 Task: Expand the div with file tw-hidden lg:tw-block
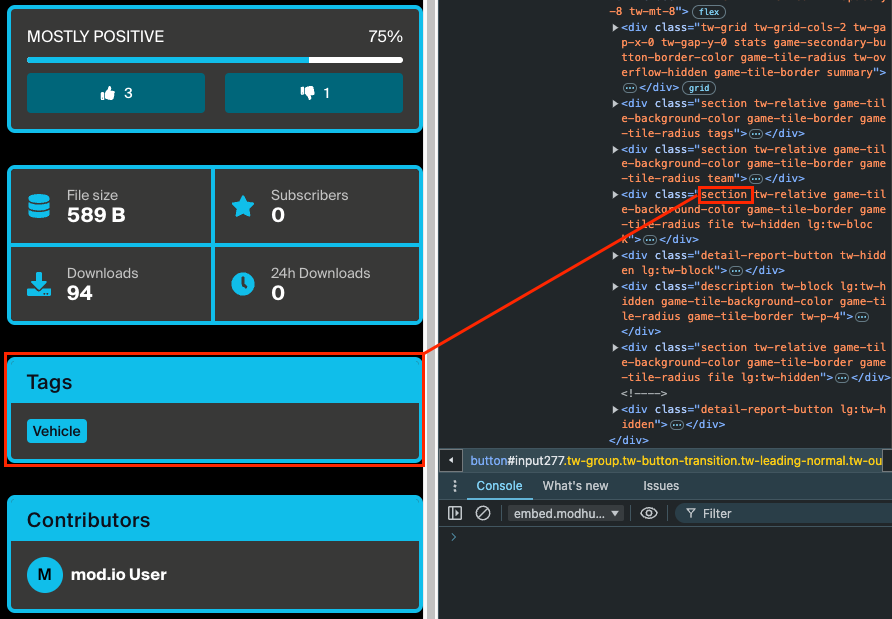click(615, 194)
